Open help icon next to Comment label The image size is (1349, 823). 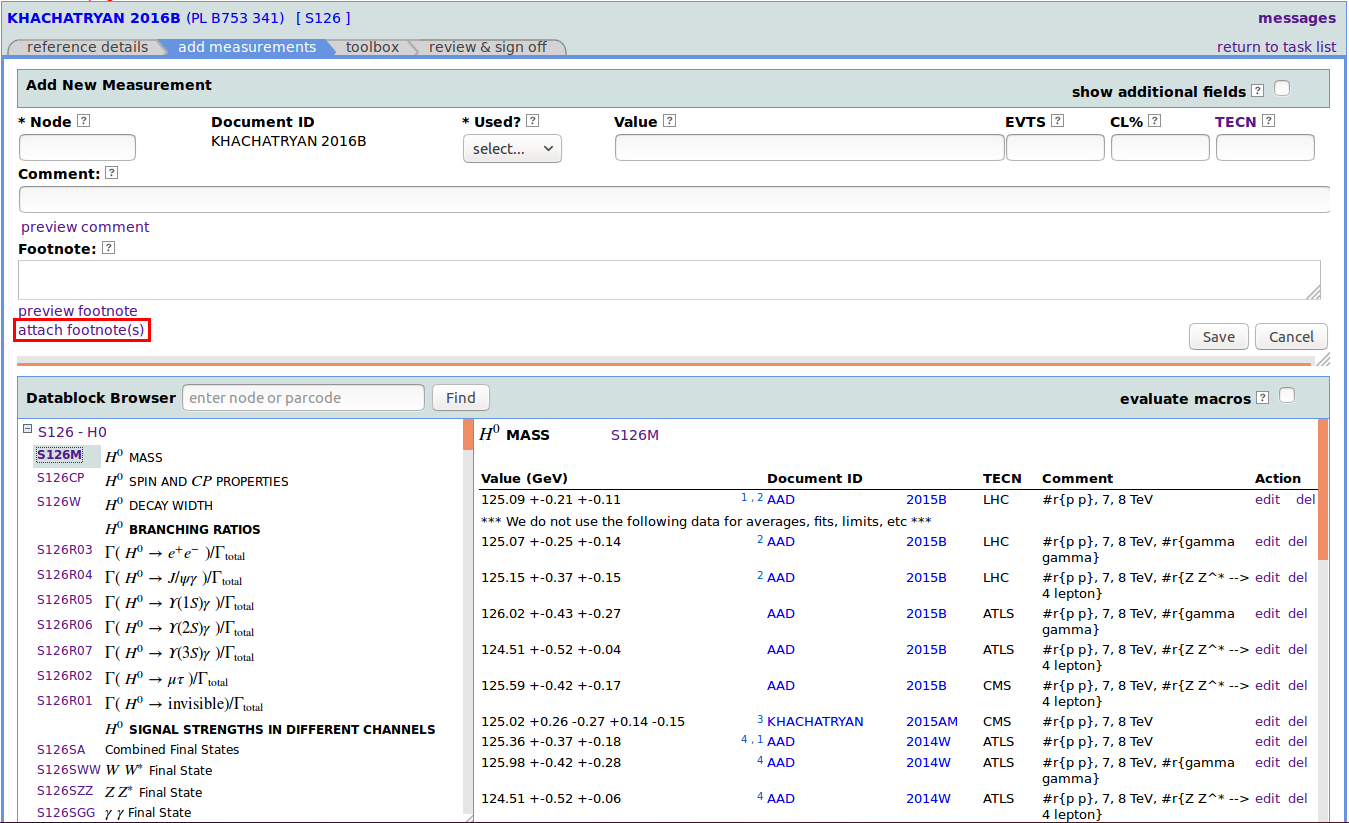[x=112, y=173]
